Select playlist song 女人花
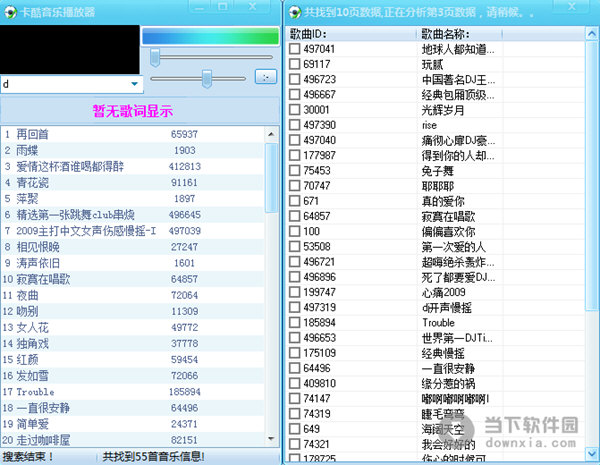Image resolution: width=600 pixels, height=465 pixels. (x=132, y=327)
